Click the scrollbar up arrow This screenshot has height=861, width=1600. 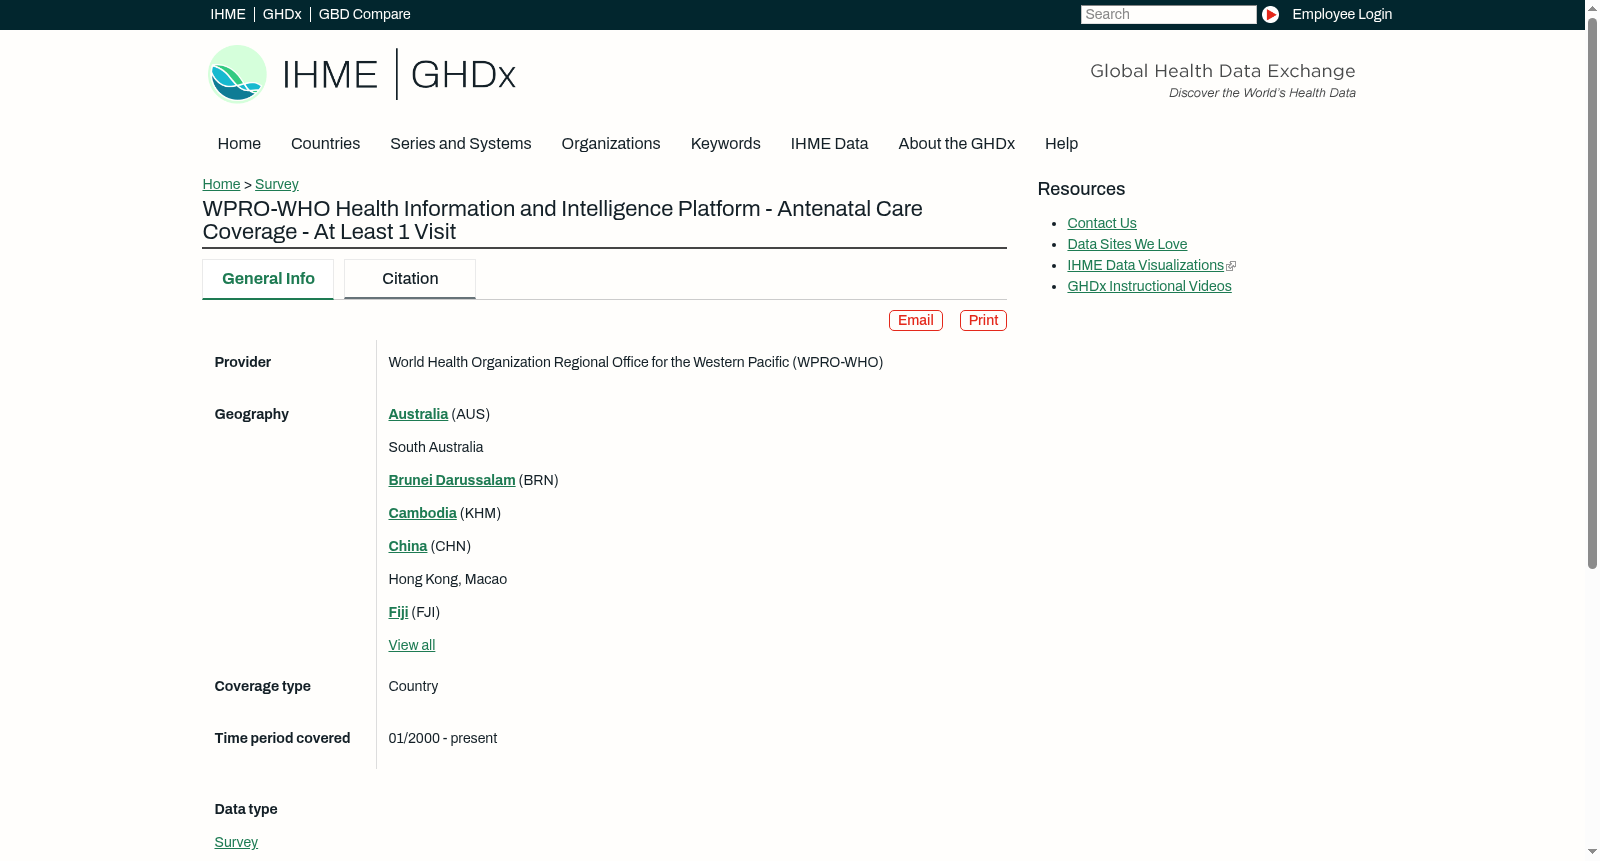(1592, 7)
